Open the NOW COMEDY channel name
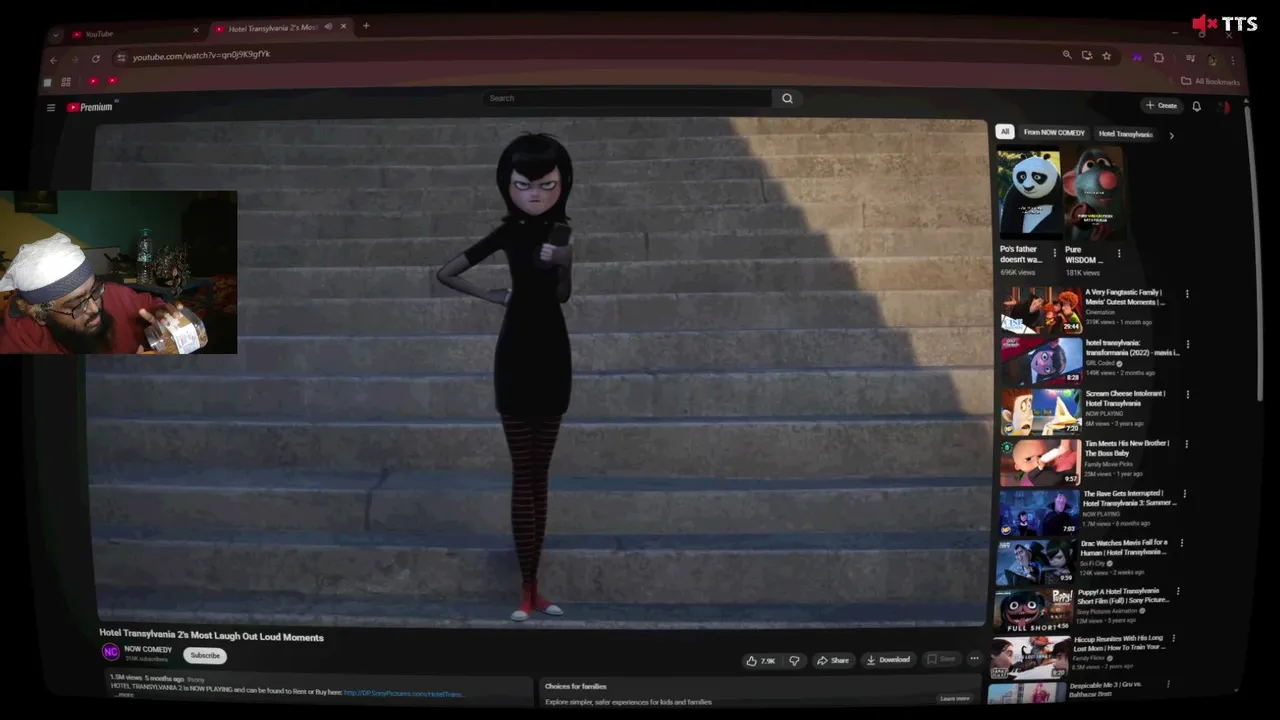Viewport: 1280px width, 720px height. click(148, 649)
